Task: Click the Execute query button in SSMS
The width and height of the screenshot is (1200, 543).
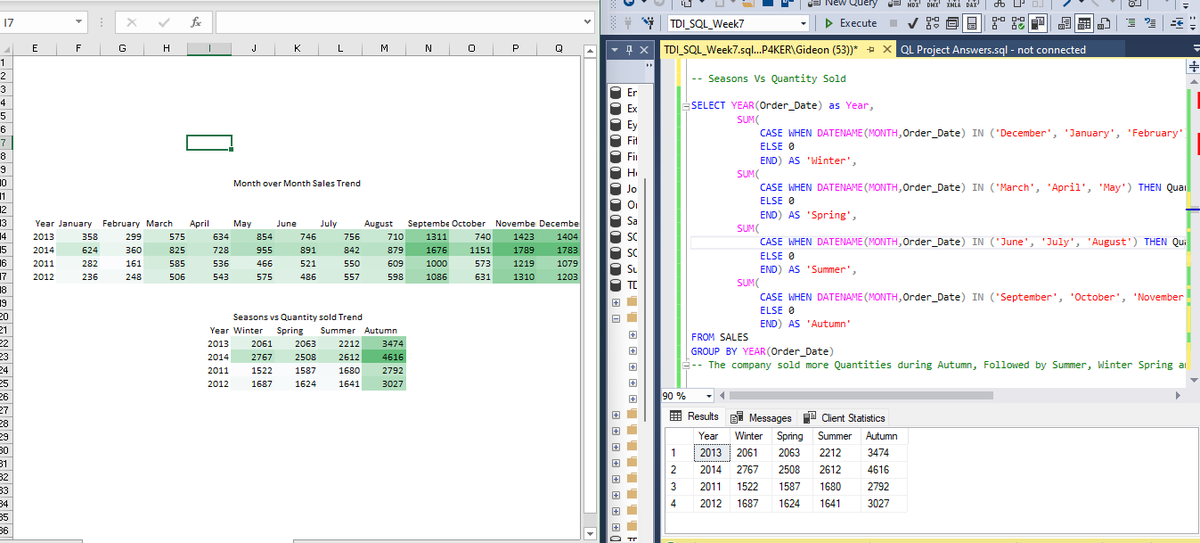Action: coord(850,23)
